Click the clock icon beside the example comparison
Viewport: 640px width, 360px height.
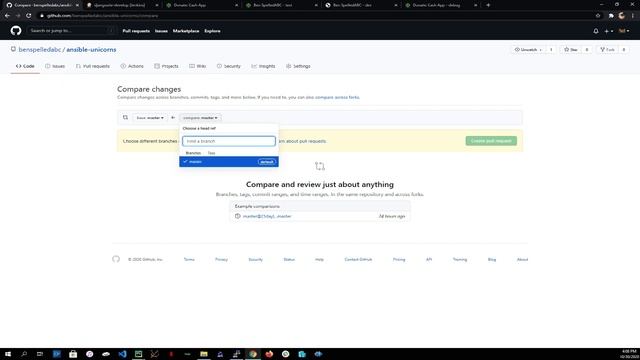tap(238, 216)
